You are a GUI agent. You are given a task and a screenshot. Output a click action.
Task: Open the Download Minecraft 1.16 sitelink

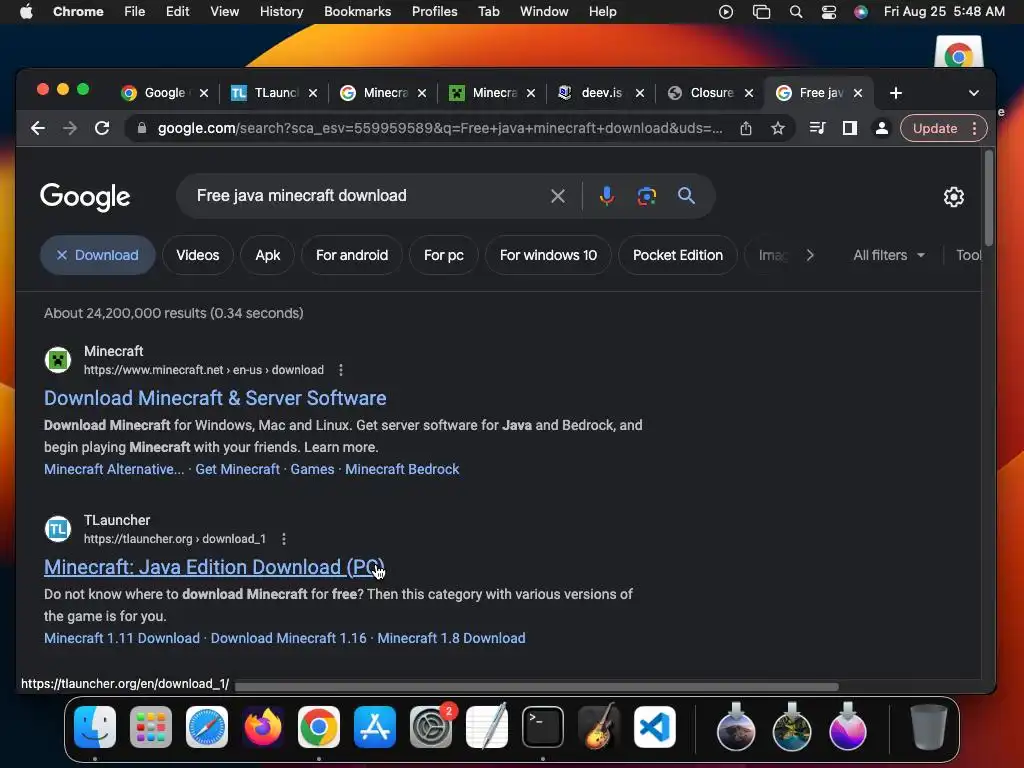tap(289, 639)
